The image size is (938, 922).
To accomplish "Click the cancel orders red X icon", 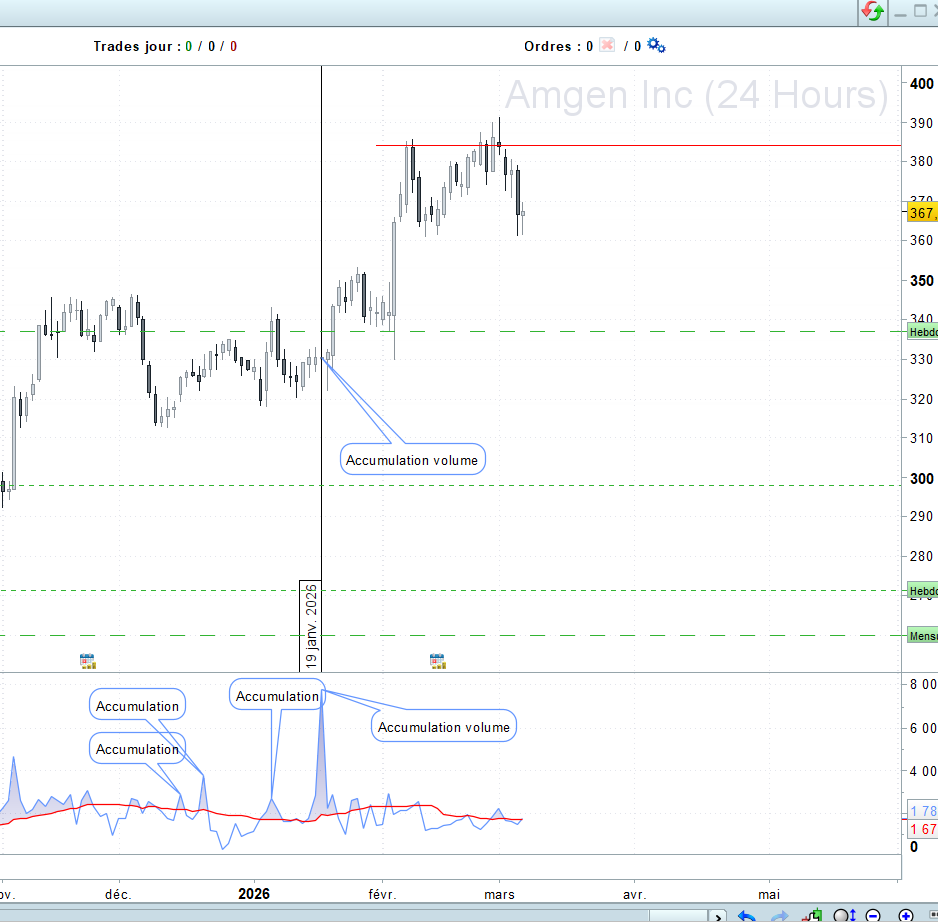I will coord(607,45).
